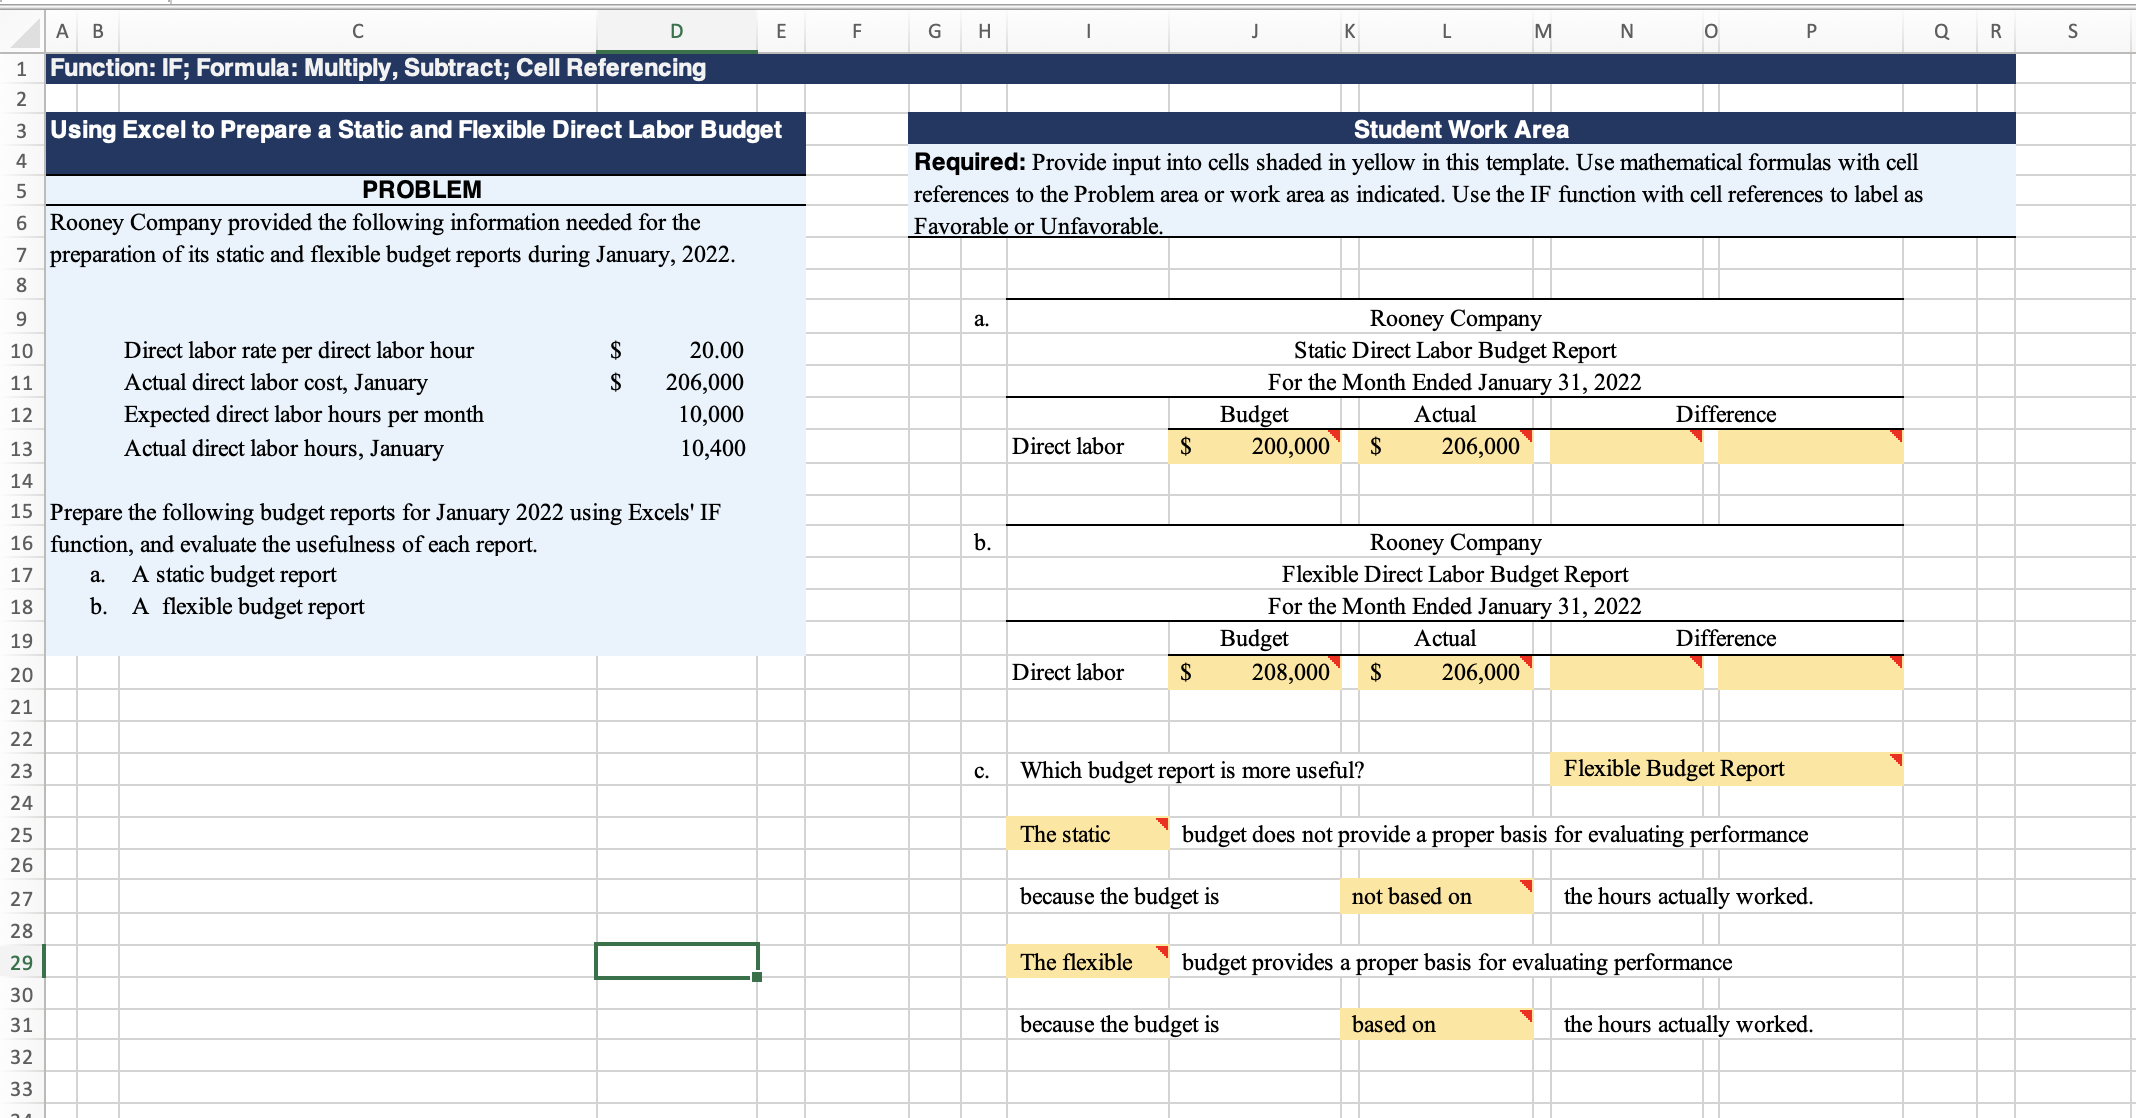
Task: Click the Student Work Area header cell
Action: click(x=1460, y=129)
